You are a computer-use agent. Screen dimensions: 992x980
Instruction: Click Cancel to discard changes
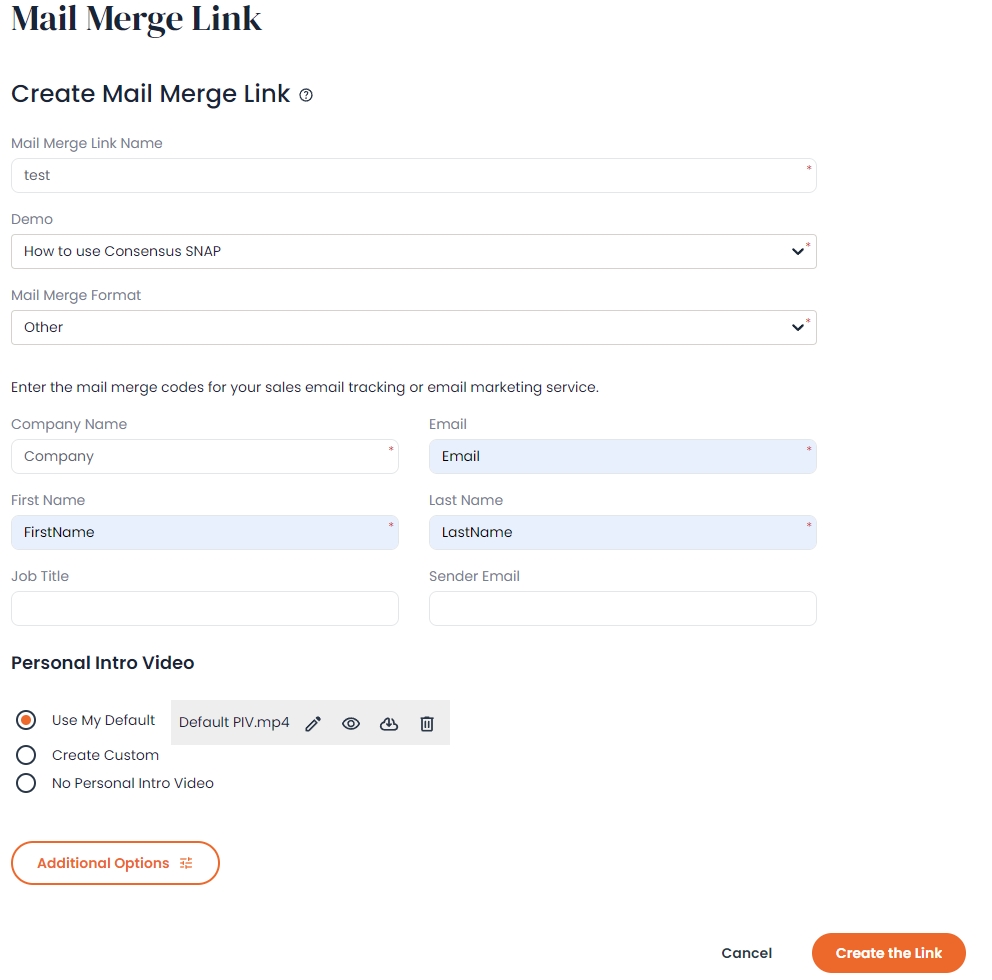746,952
